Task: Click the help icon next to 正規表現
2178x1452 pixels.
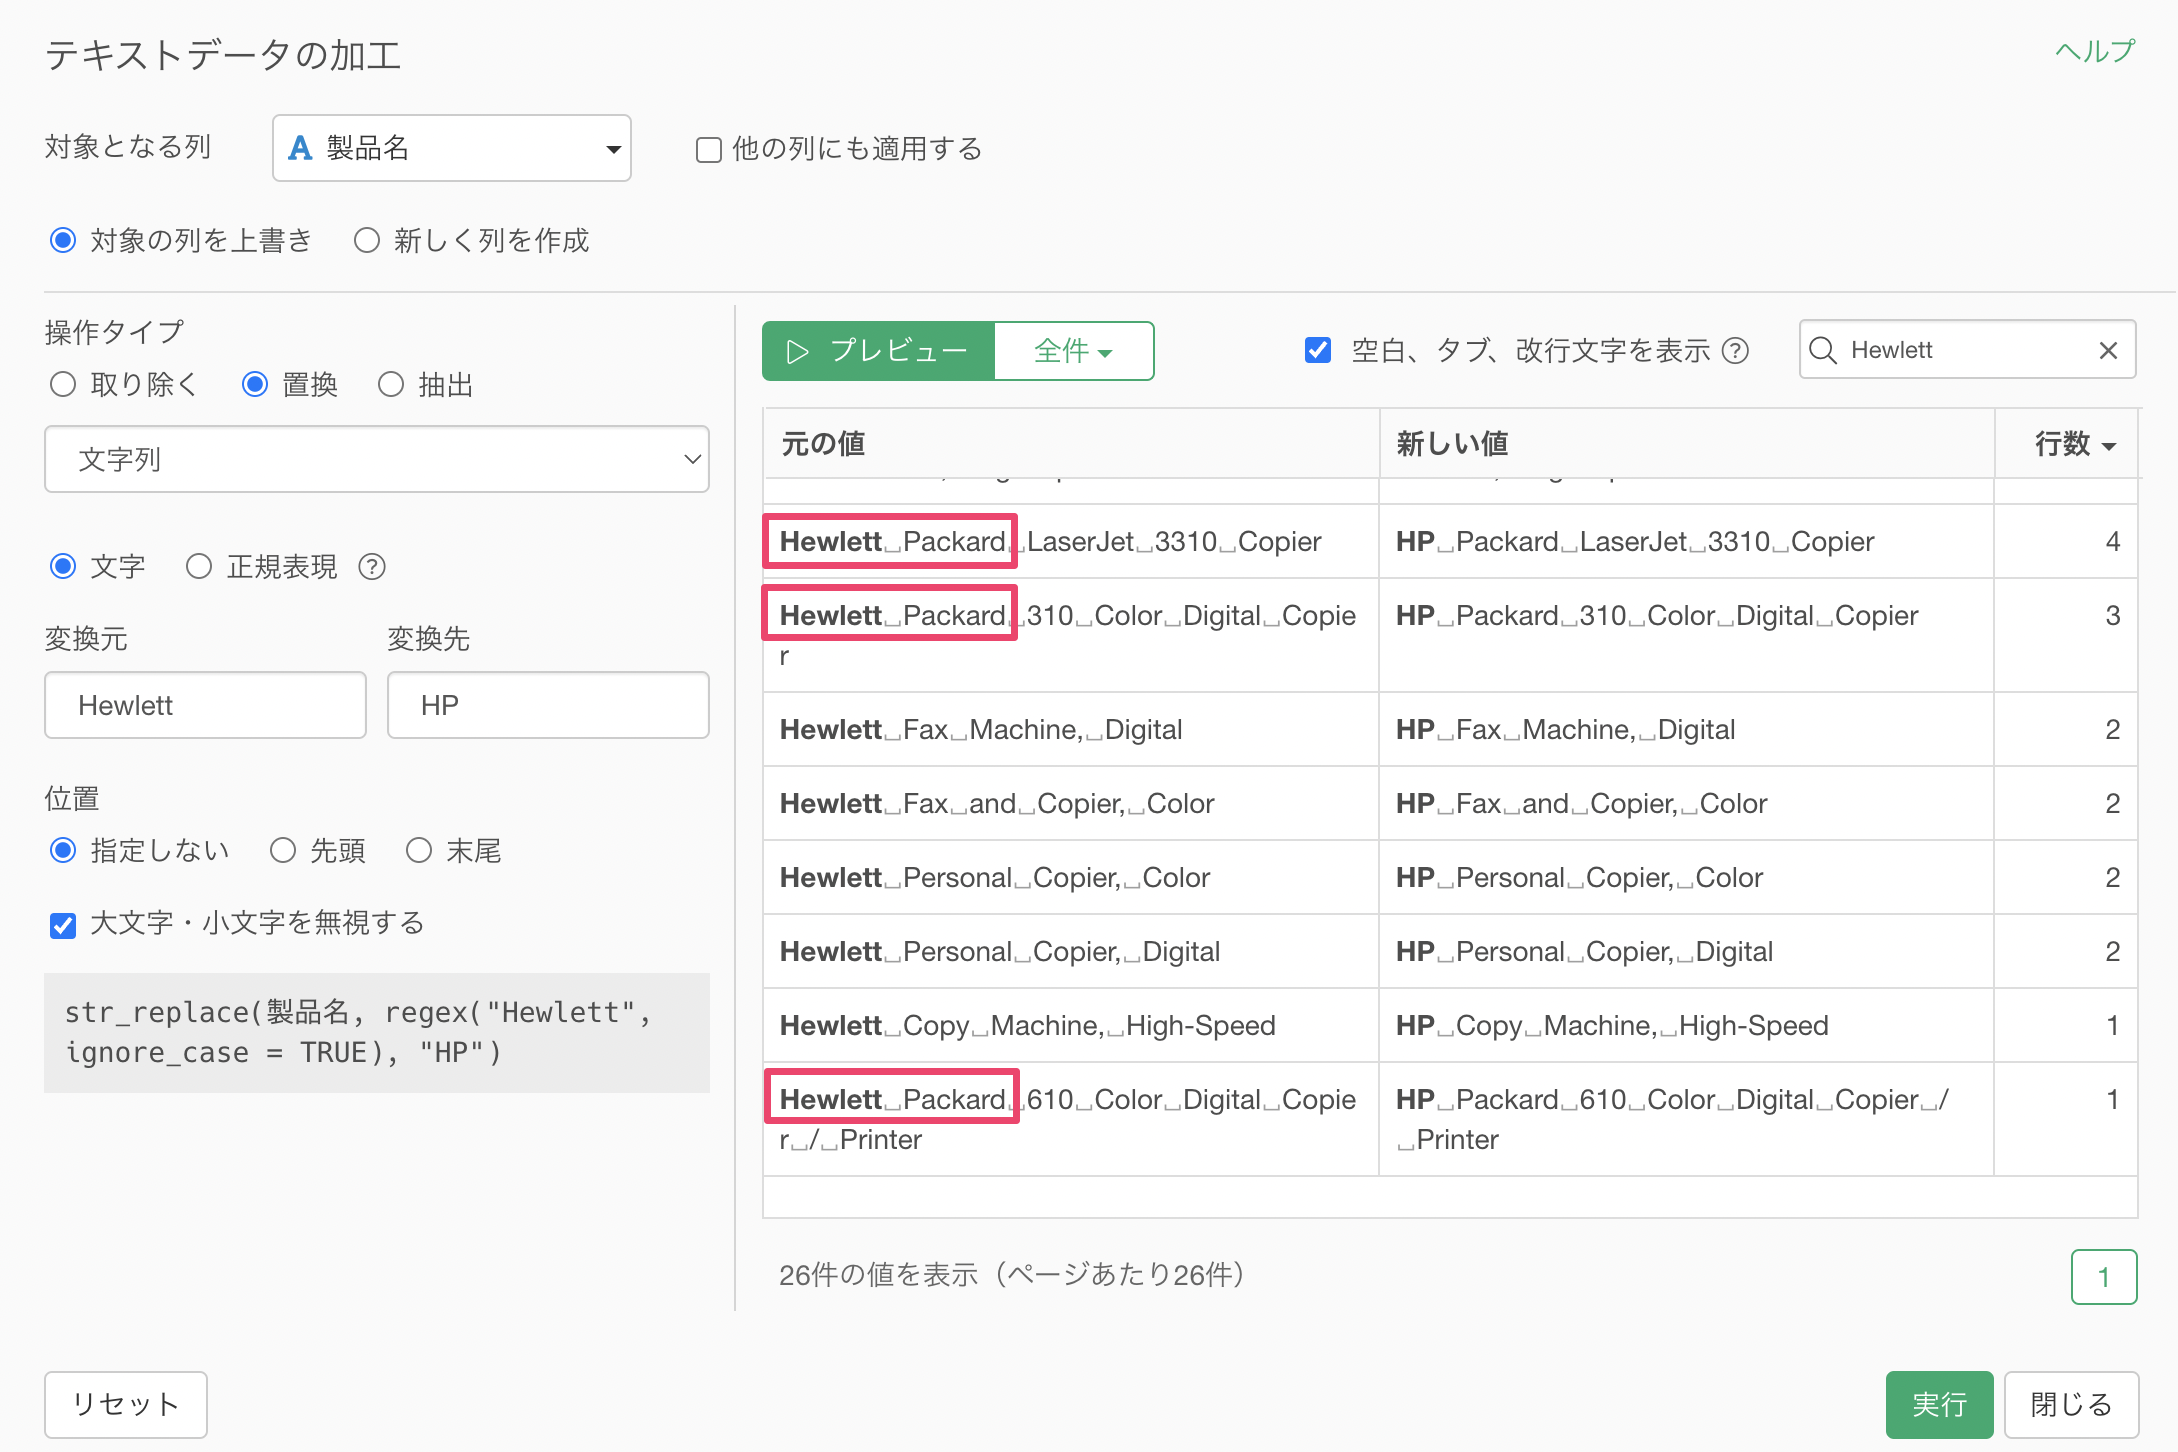Action: tap(372, 567)
